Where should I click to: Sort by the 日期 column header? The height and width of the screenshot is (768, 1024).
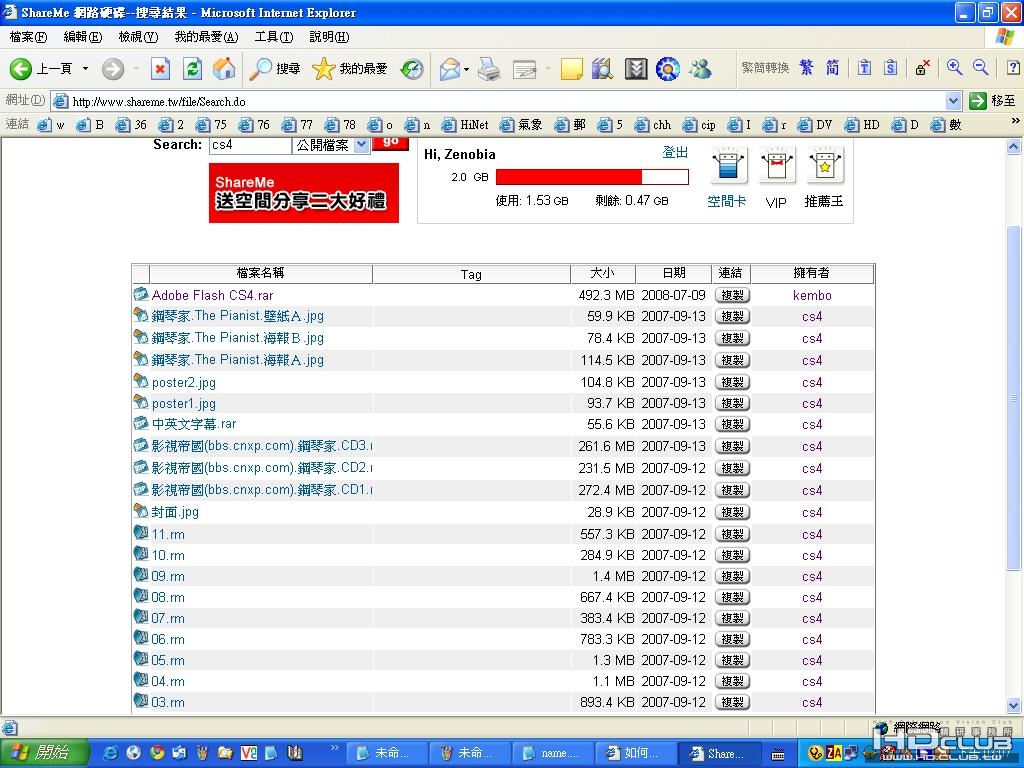click(674, 274)
